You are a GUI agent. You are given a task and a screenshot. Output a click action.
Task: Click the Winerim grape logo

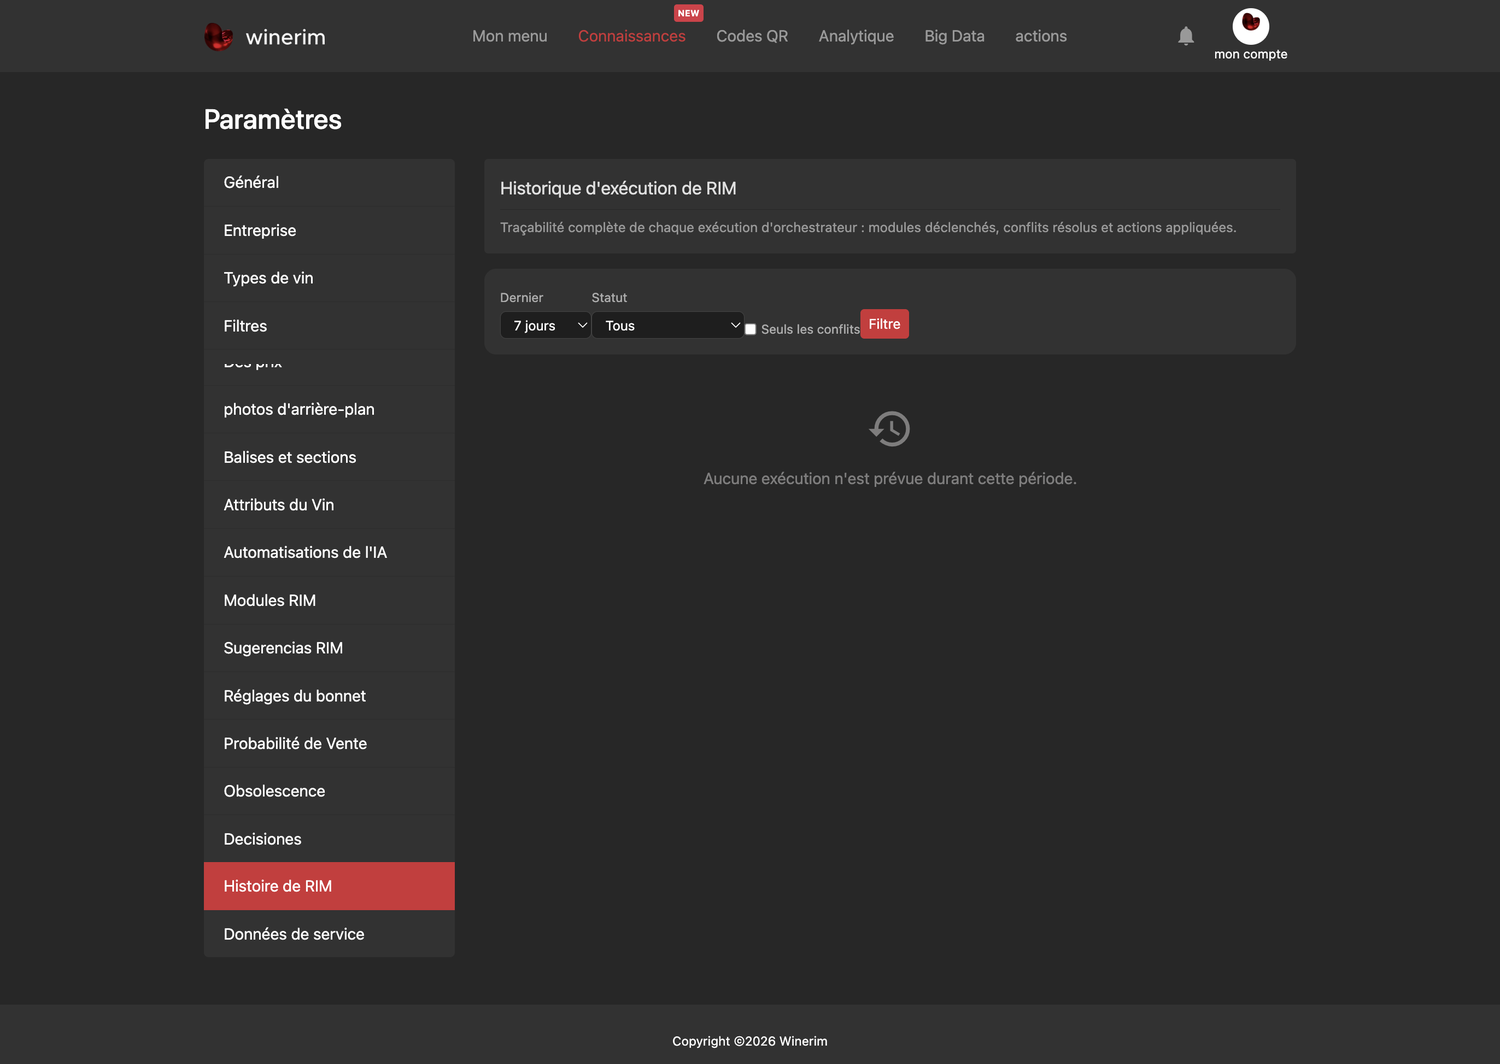coord(218,37)
